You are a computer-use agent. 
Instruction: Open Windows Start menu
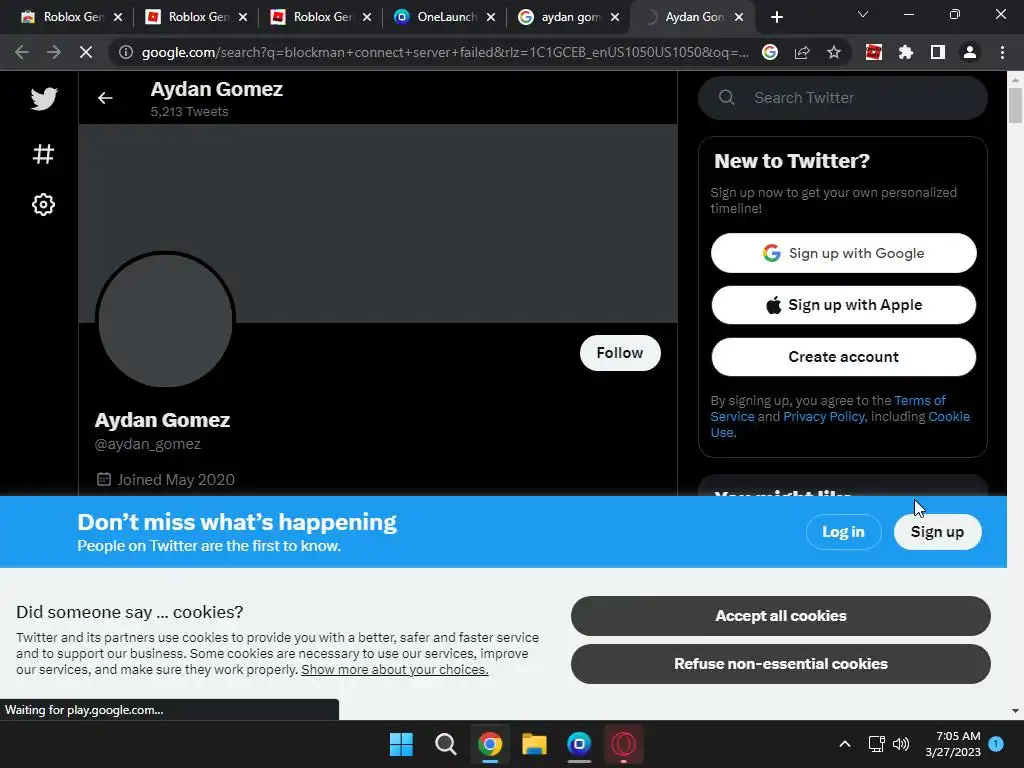coord(401,744)
